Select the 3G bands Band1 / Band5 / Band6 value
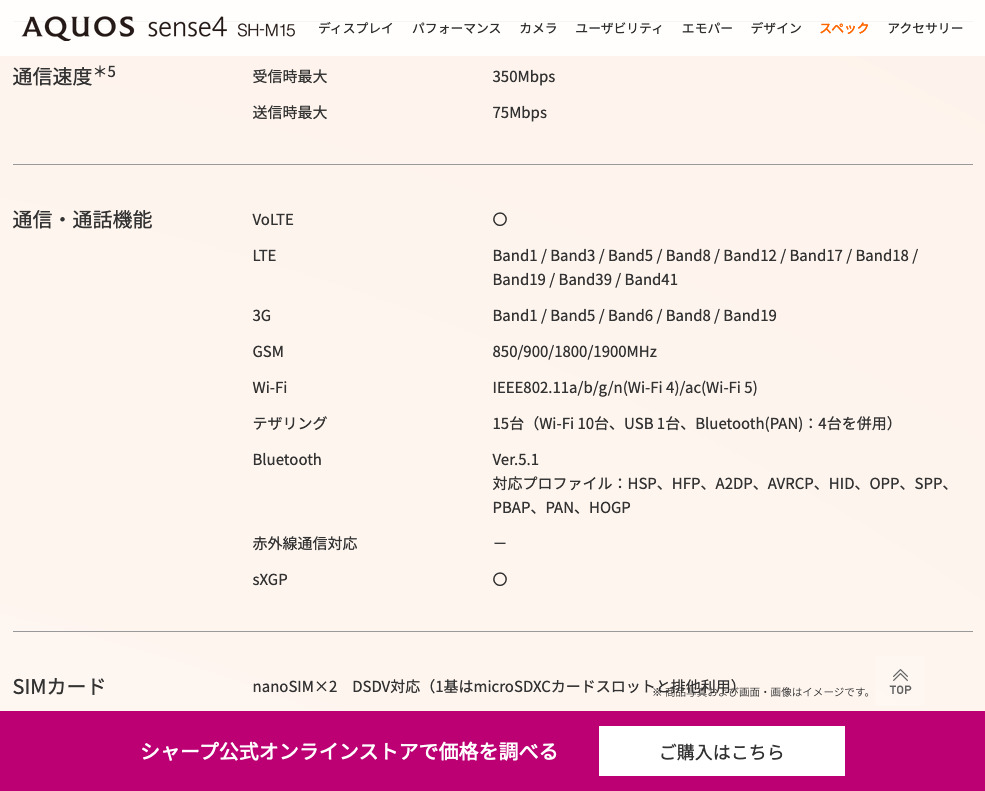985x791 pixels. pyautogui.click(x=634, y=315)
